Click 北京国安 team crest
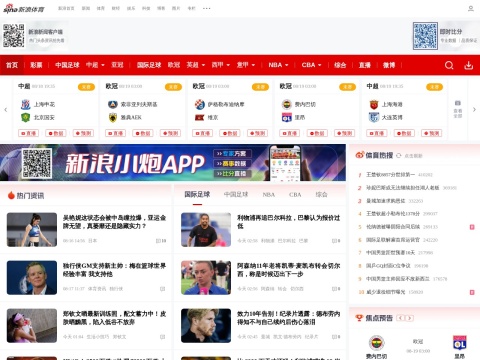The height and width of the screenshot is (360, 480). pos(25,117)
